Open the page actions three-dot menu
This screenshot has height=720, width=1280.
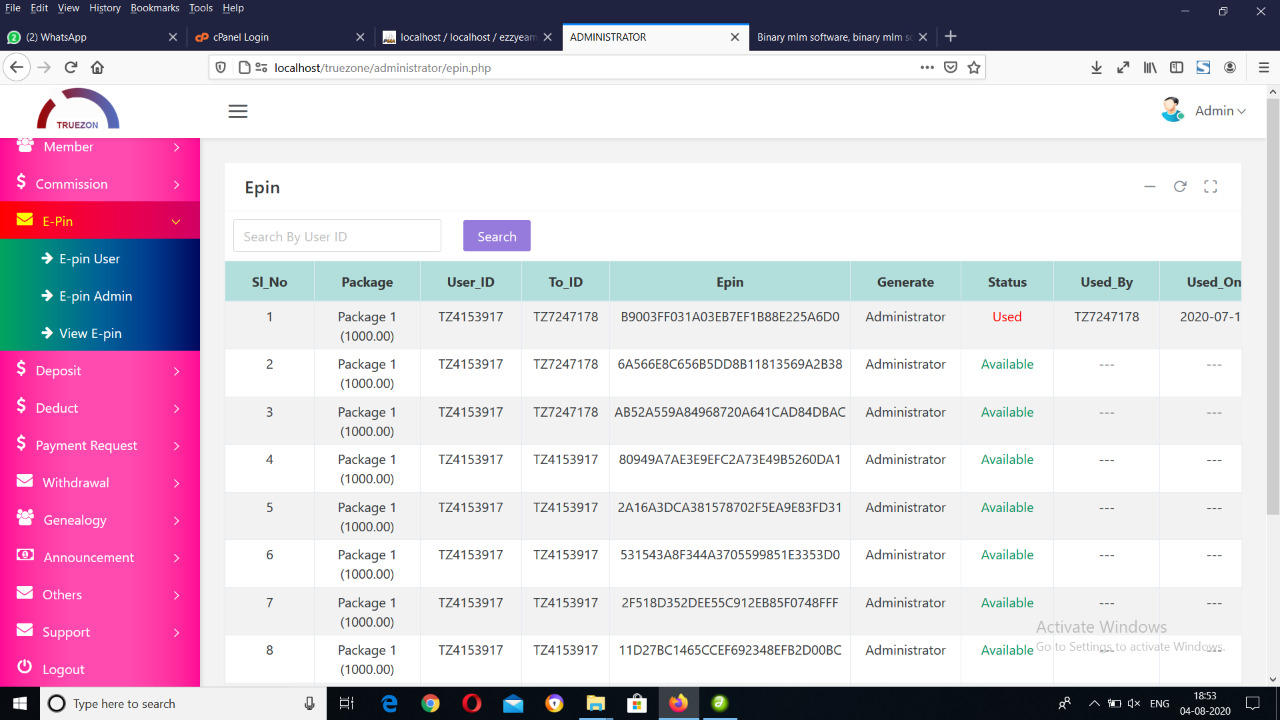tap(927, 68)
